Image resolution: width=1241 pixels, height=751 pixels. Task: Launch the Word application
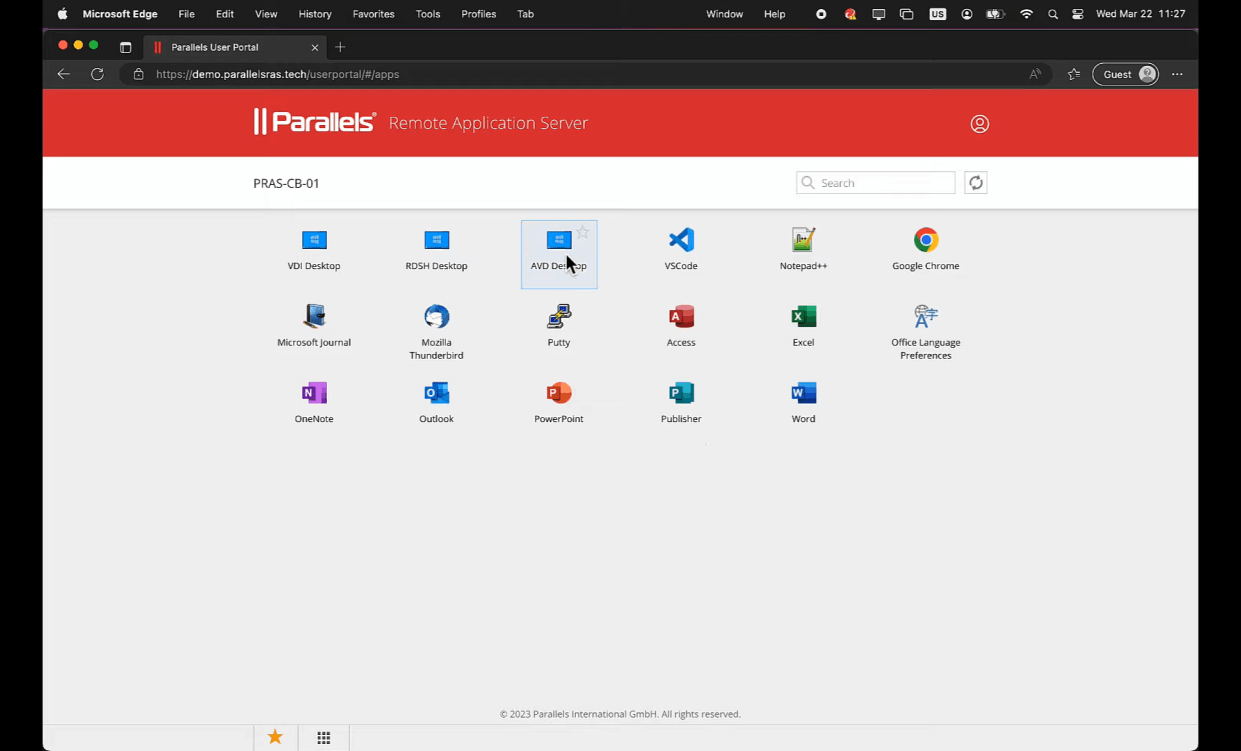click(803, 394)
